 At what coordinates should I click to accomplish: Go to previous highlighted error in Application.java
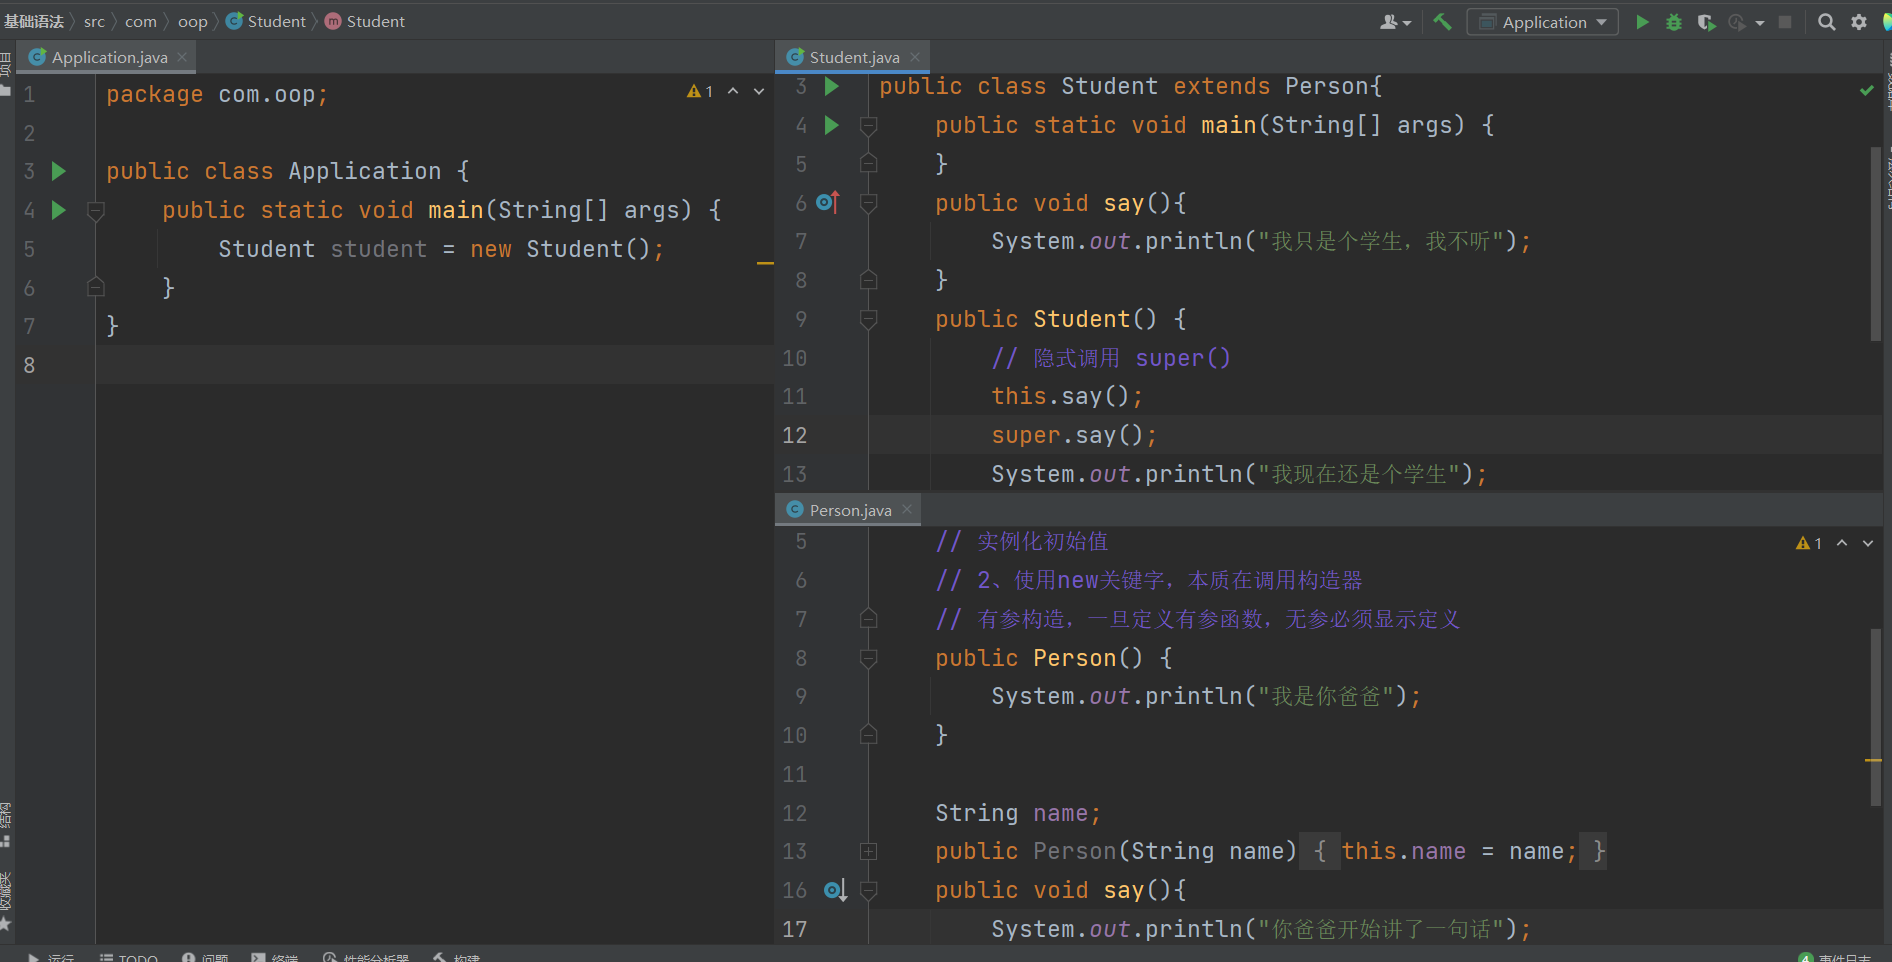tap(733, 91)
